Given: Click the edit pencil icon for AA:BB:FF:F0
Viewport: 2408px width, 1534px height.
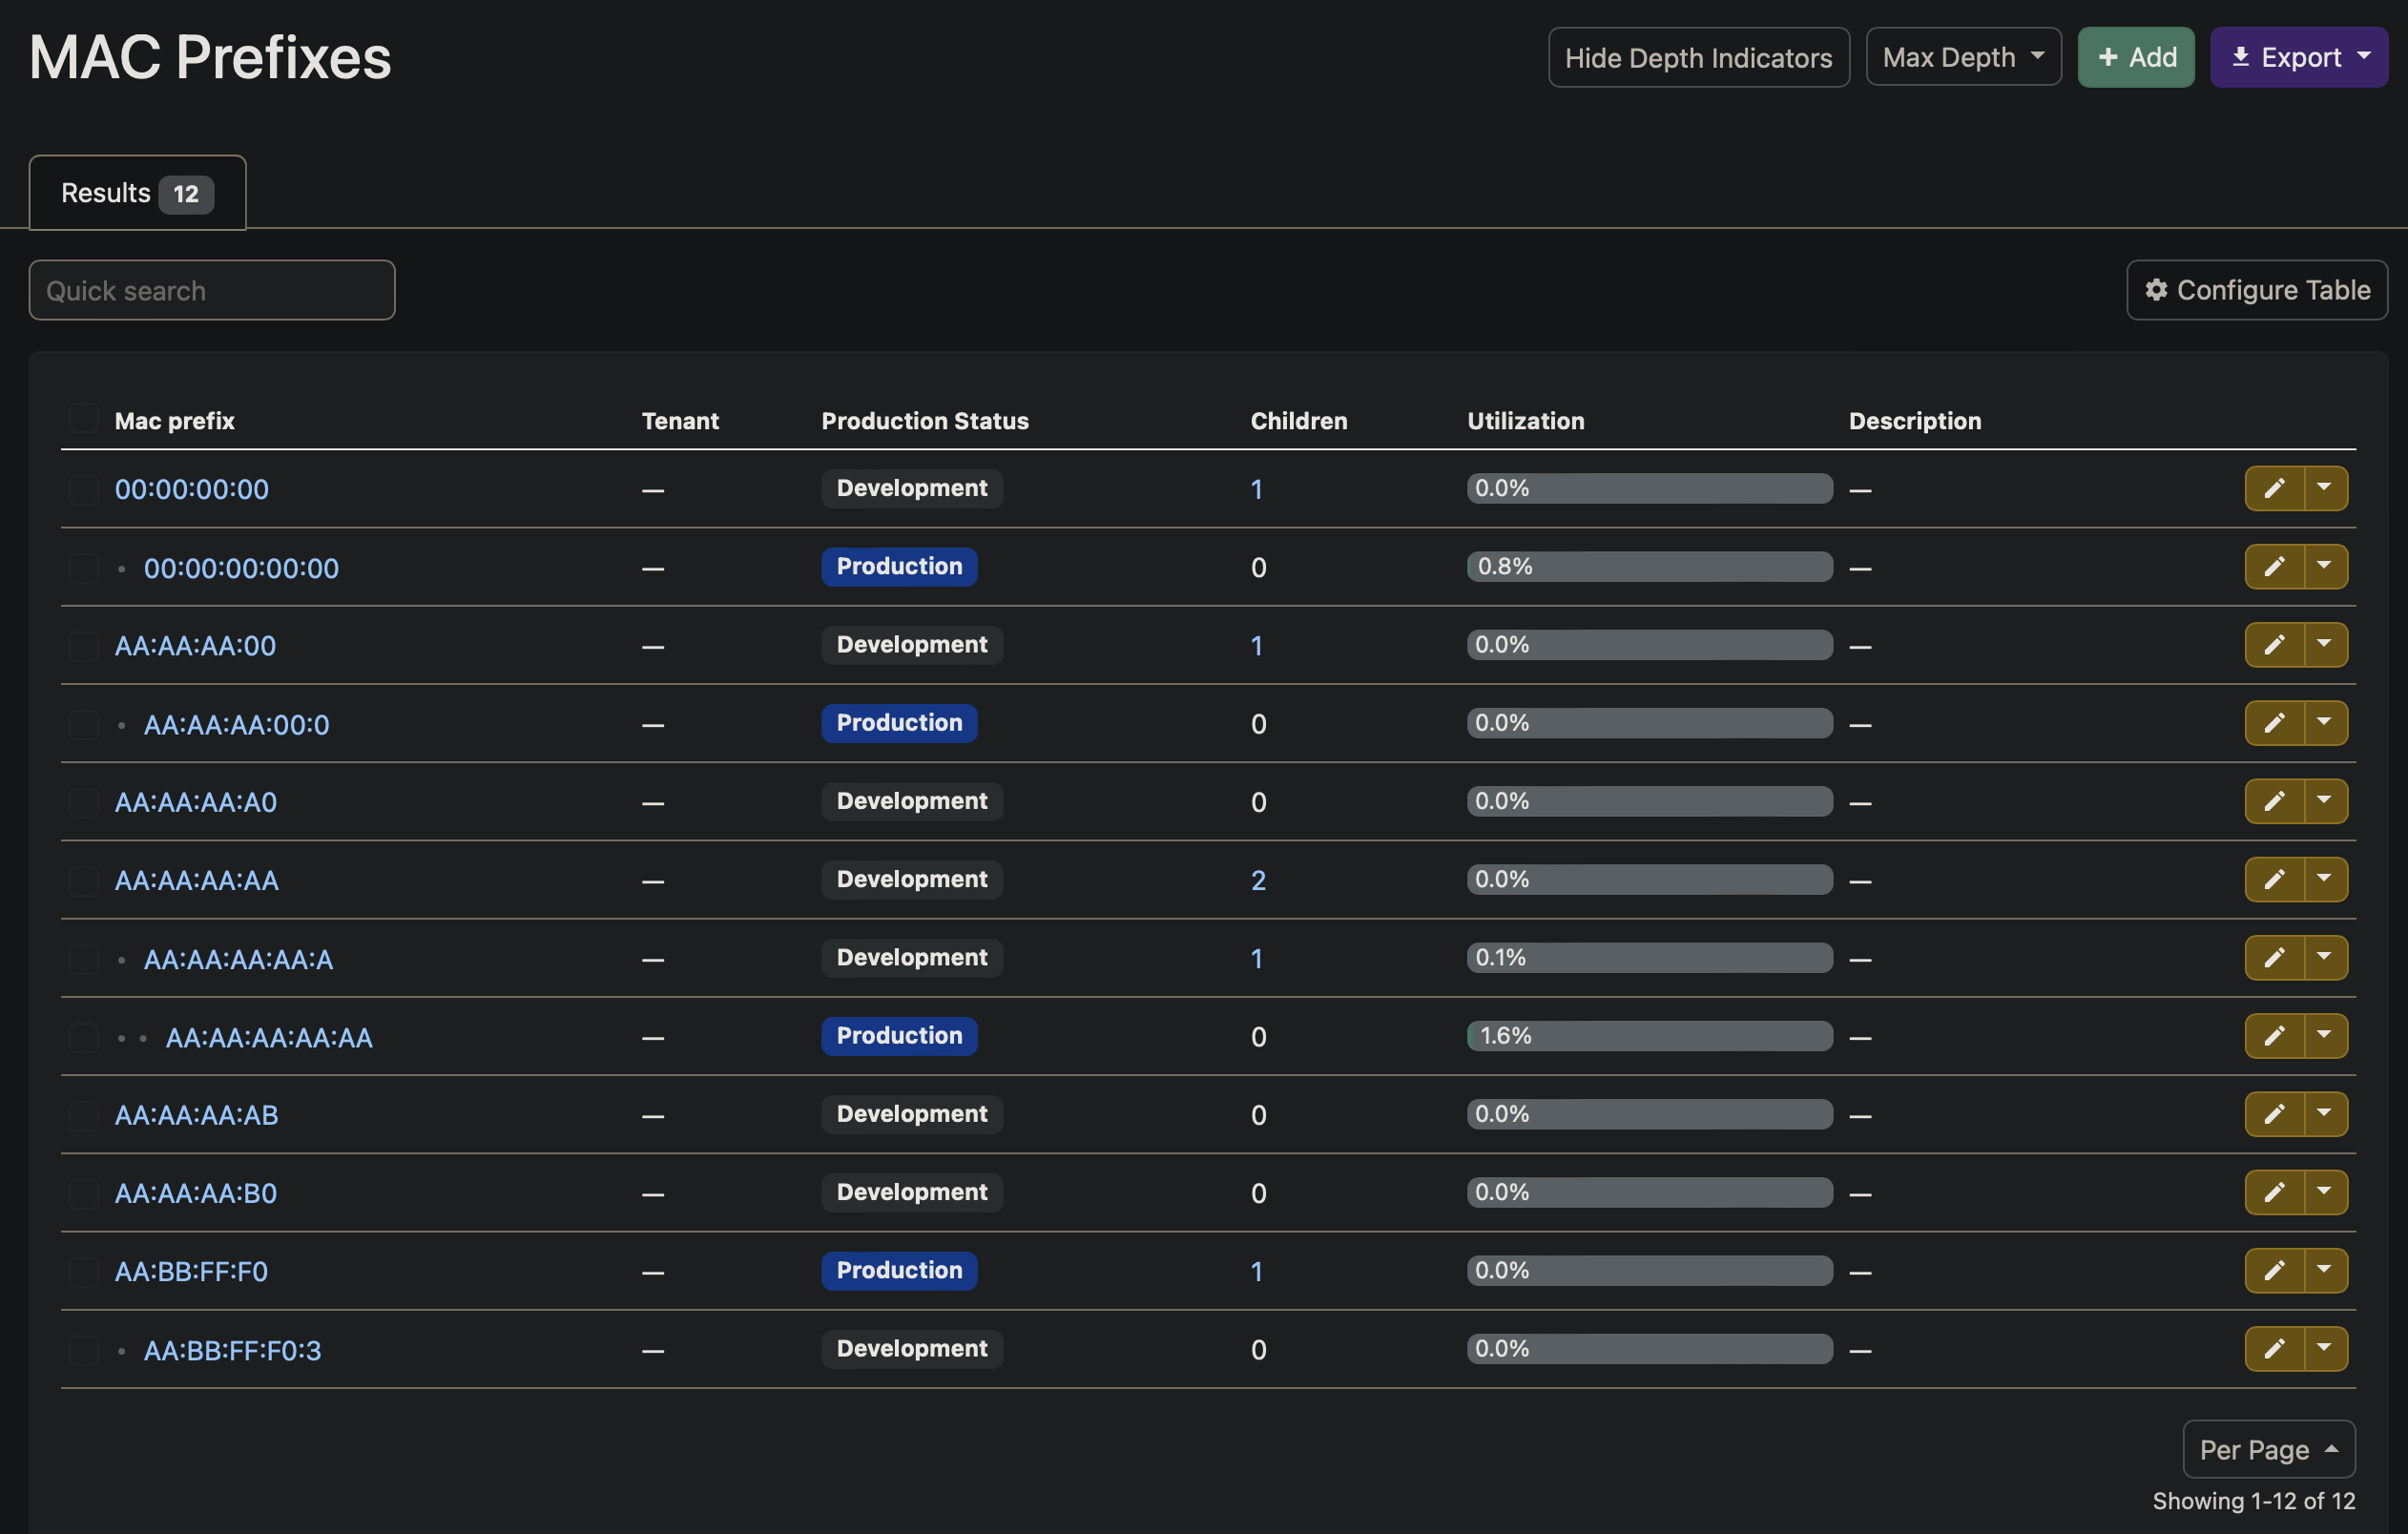Looking at the screenshot, I should (2275, 1271).
